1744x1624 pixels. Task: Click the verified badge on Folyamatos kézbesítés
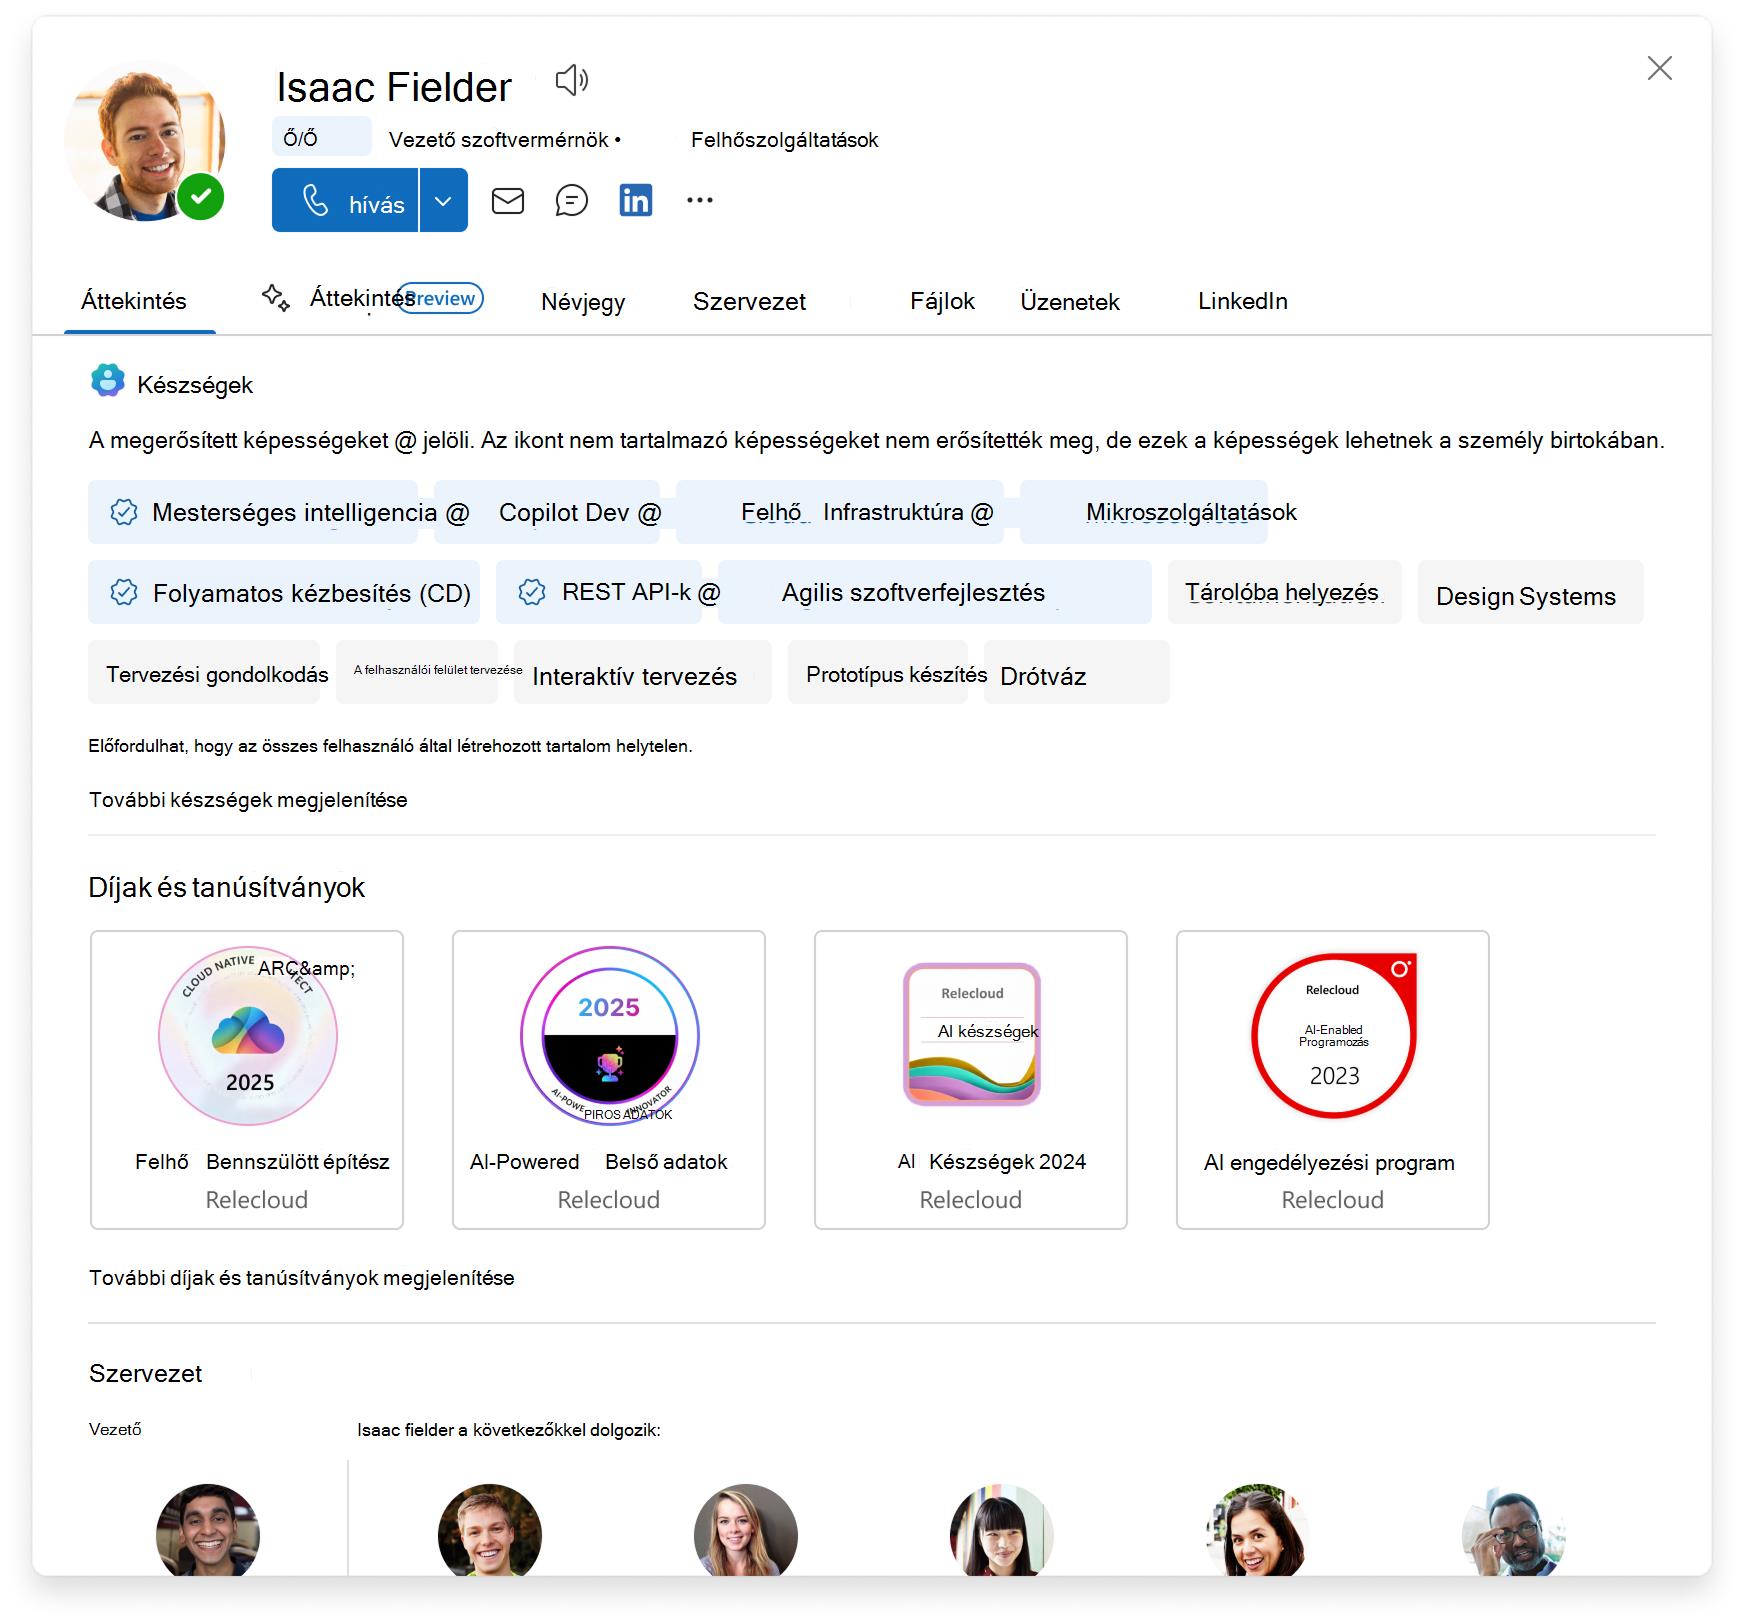pyautogui.click(x=124, y=592)
